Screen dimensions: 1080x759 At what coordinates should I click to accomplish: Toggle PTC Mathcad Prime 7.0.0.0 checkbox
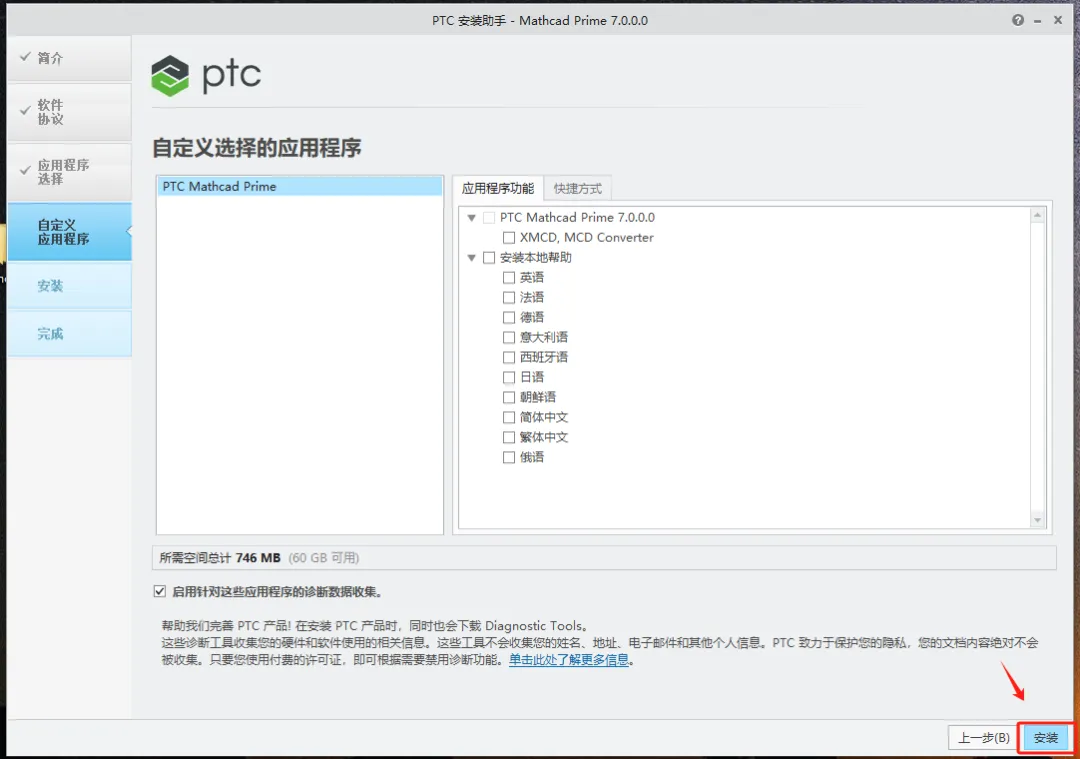click(489, 218)
